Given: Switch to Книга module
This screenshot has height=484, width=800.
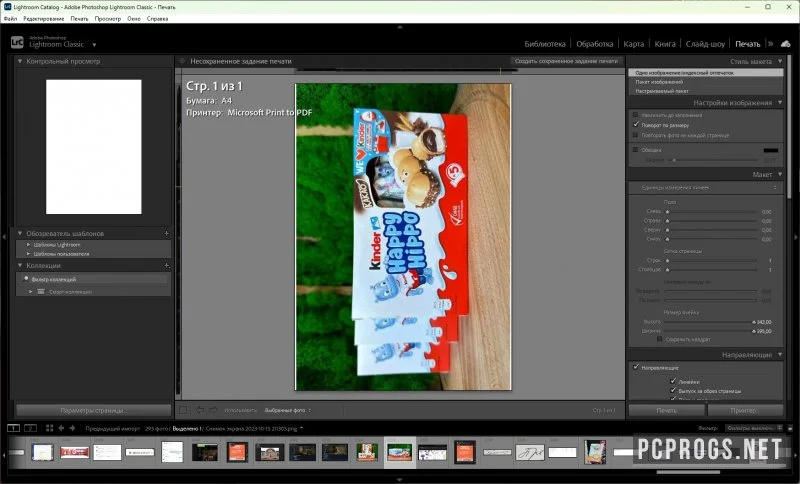Looking at the screenshot, I should 665,44.
